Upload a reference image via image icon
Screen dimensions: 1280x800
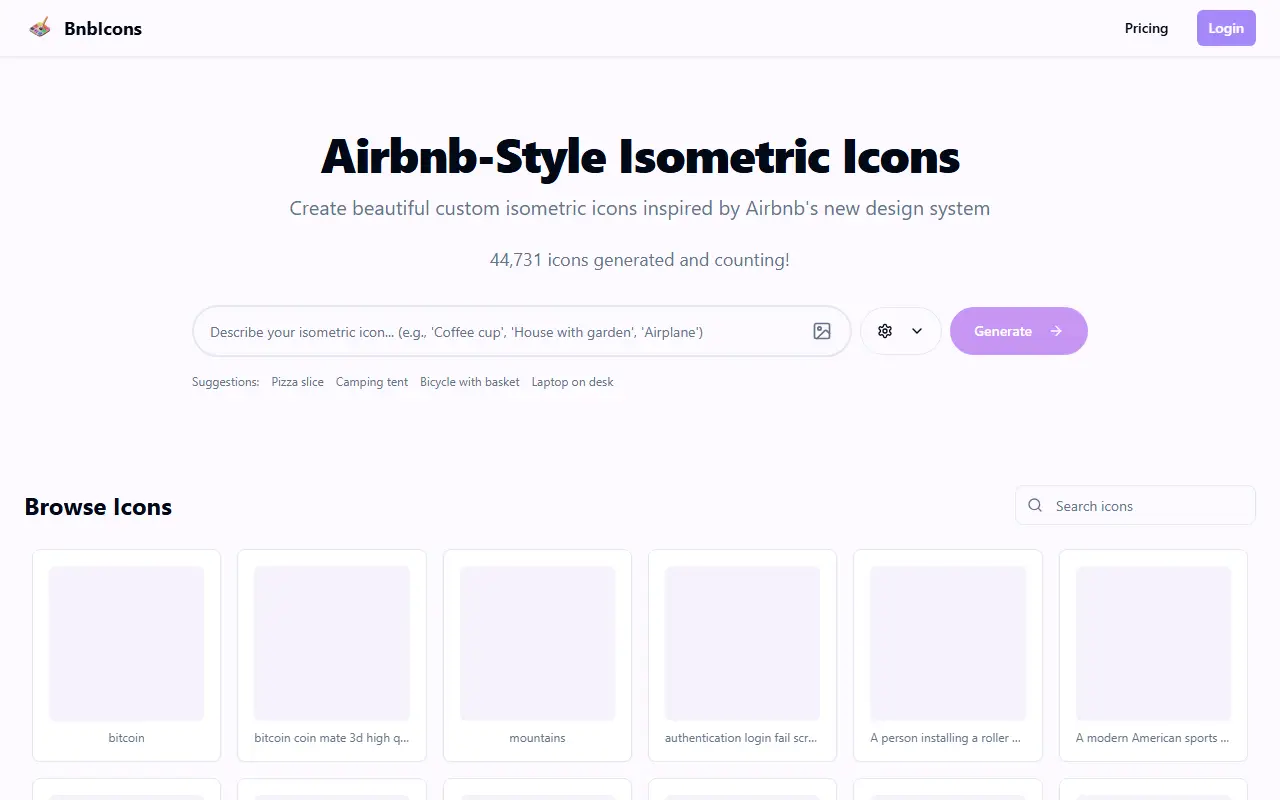[x=822, y=331]
